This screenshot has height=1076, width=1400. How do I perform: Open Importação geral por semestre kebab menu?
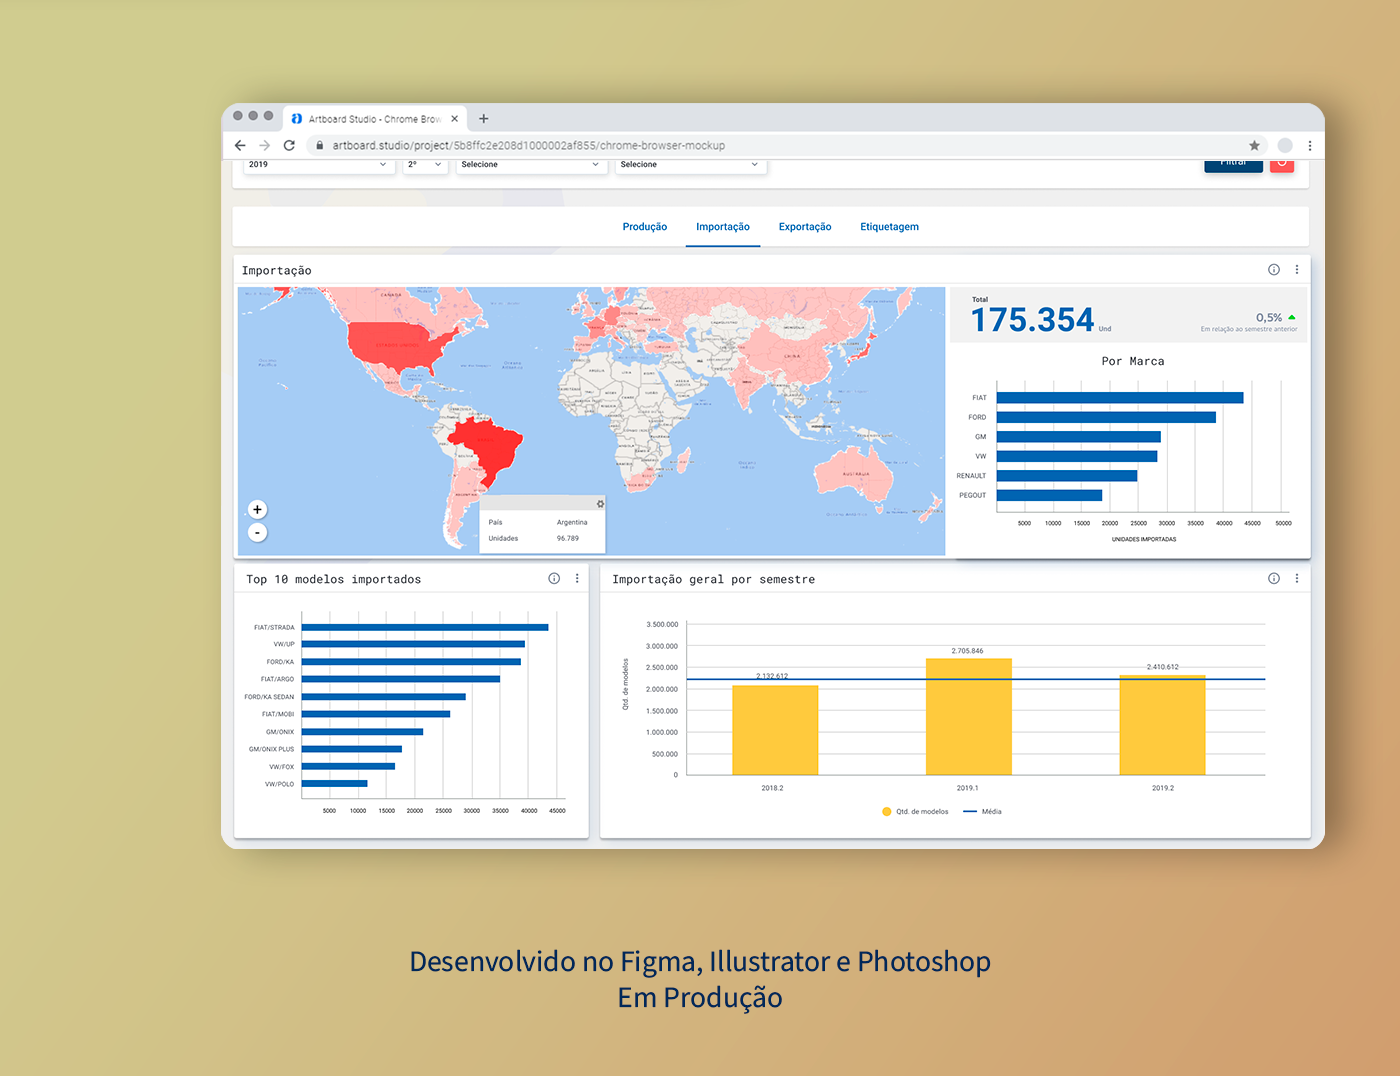(x=1297, y=578)
